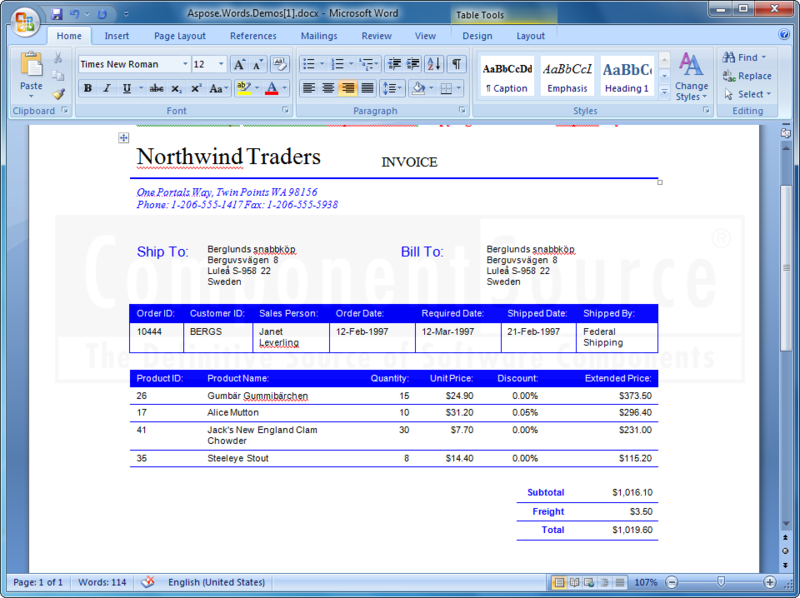Check proofing errors in status bar
This screenshot has height=598, width=800.
(x=147, y=582)
